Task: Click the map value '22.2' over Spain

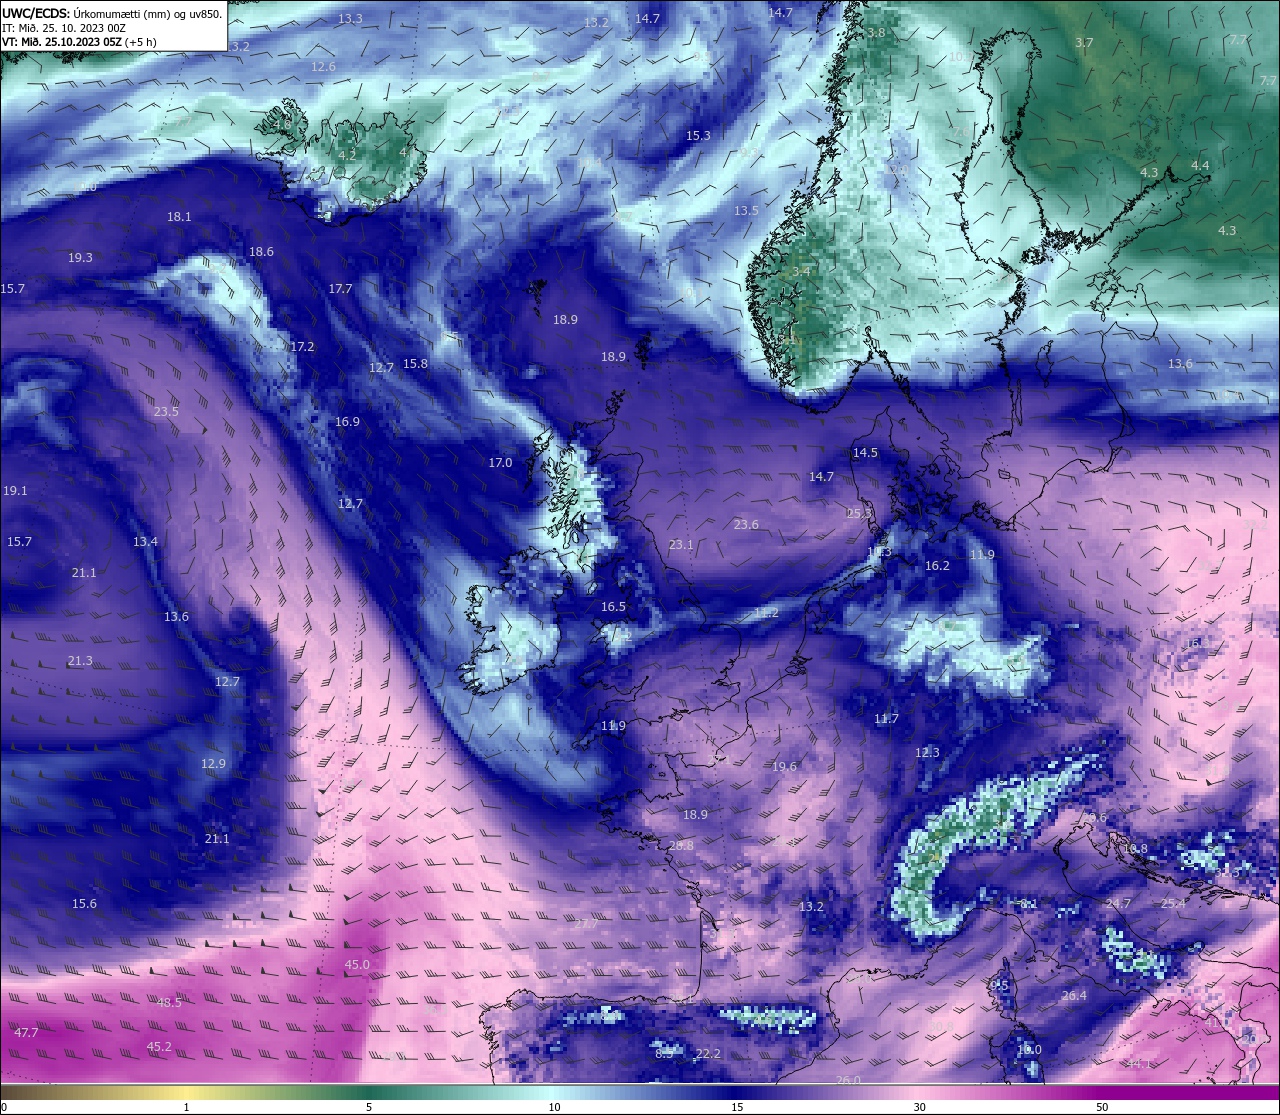Action: 708,1054
